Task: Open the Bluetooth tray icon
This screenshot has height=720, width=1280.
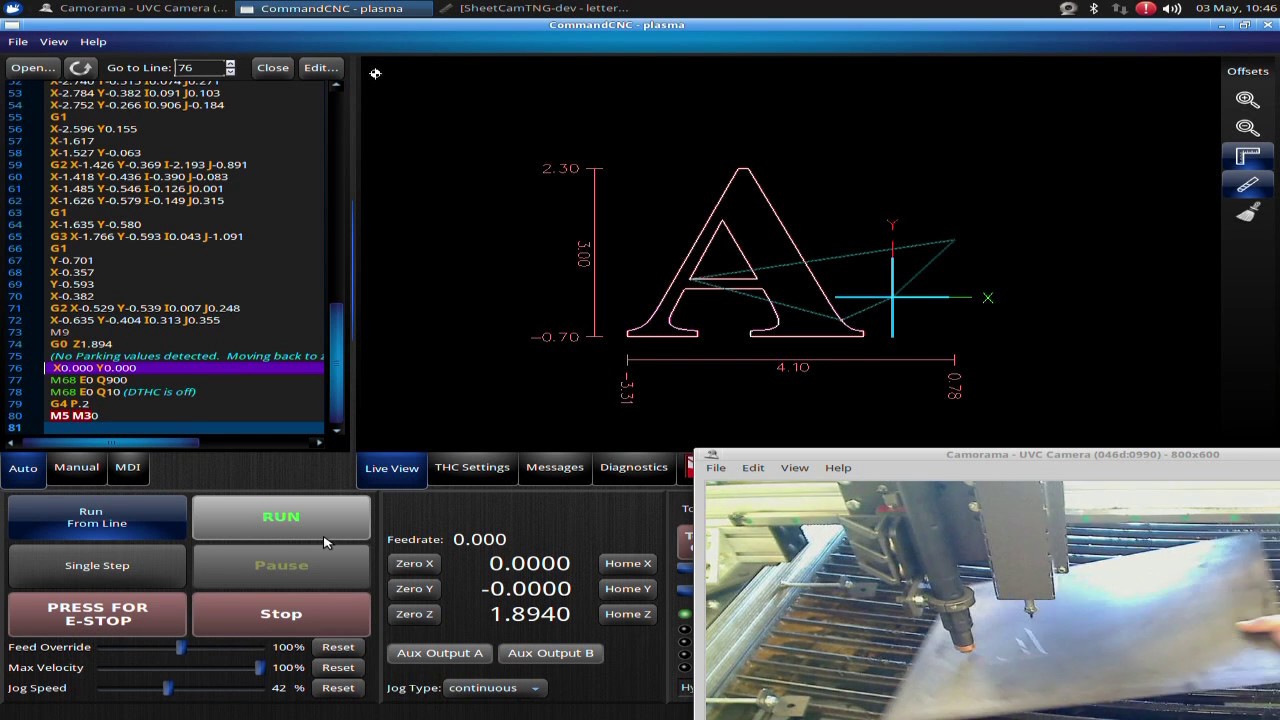Action: coord(1094,8)
